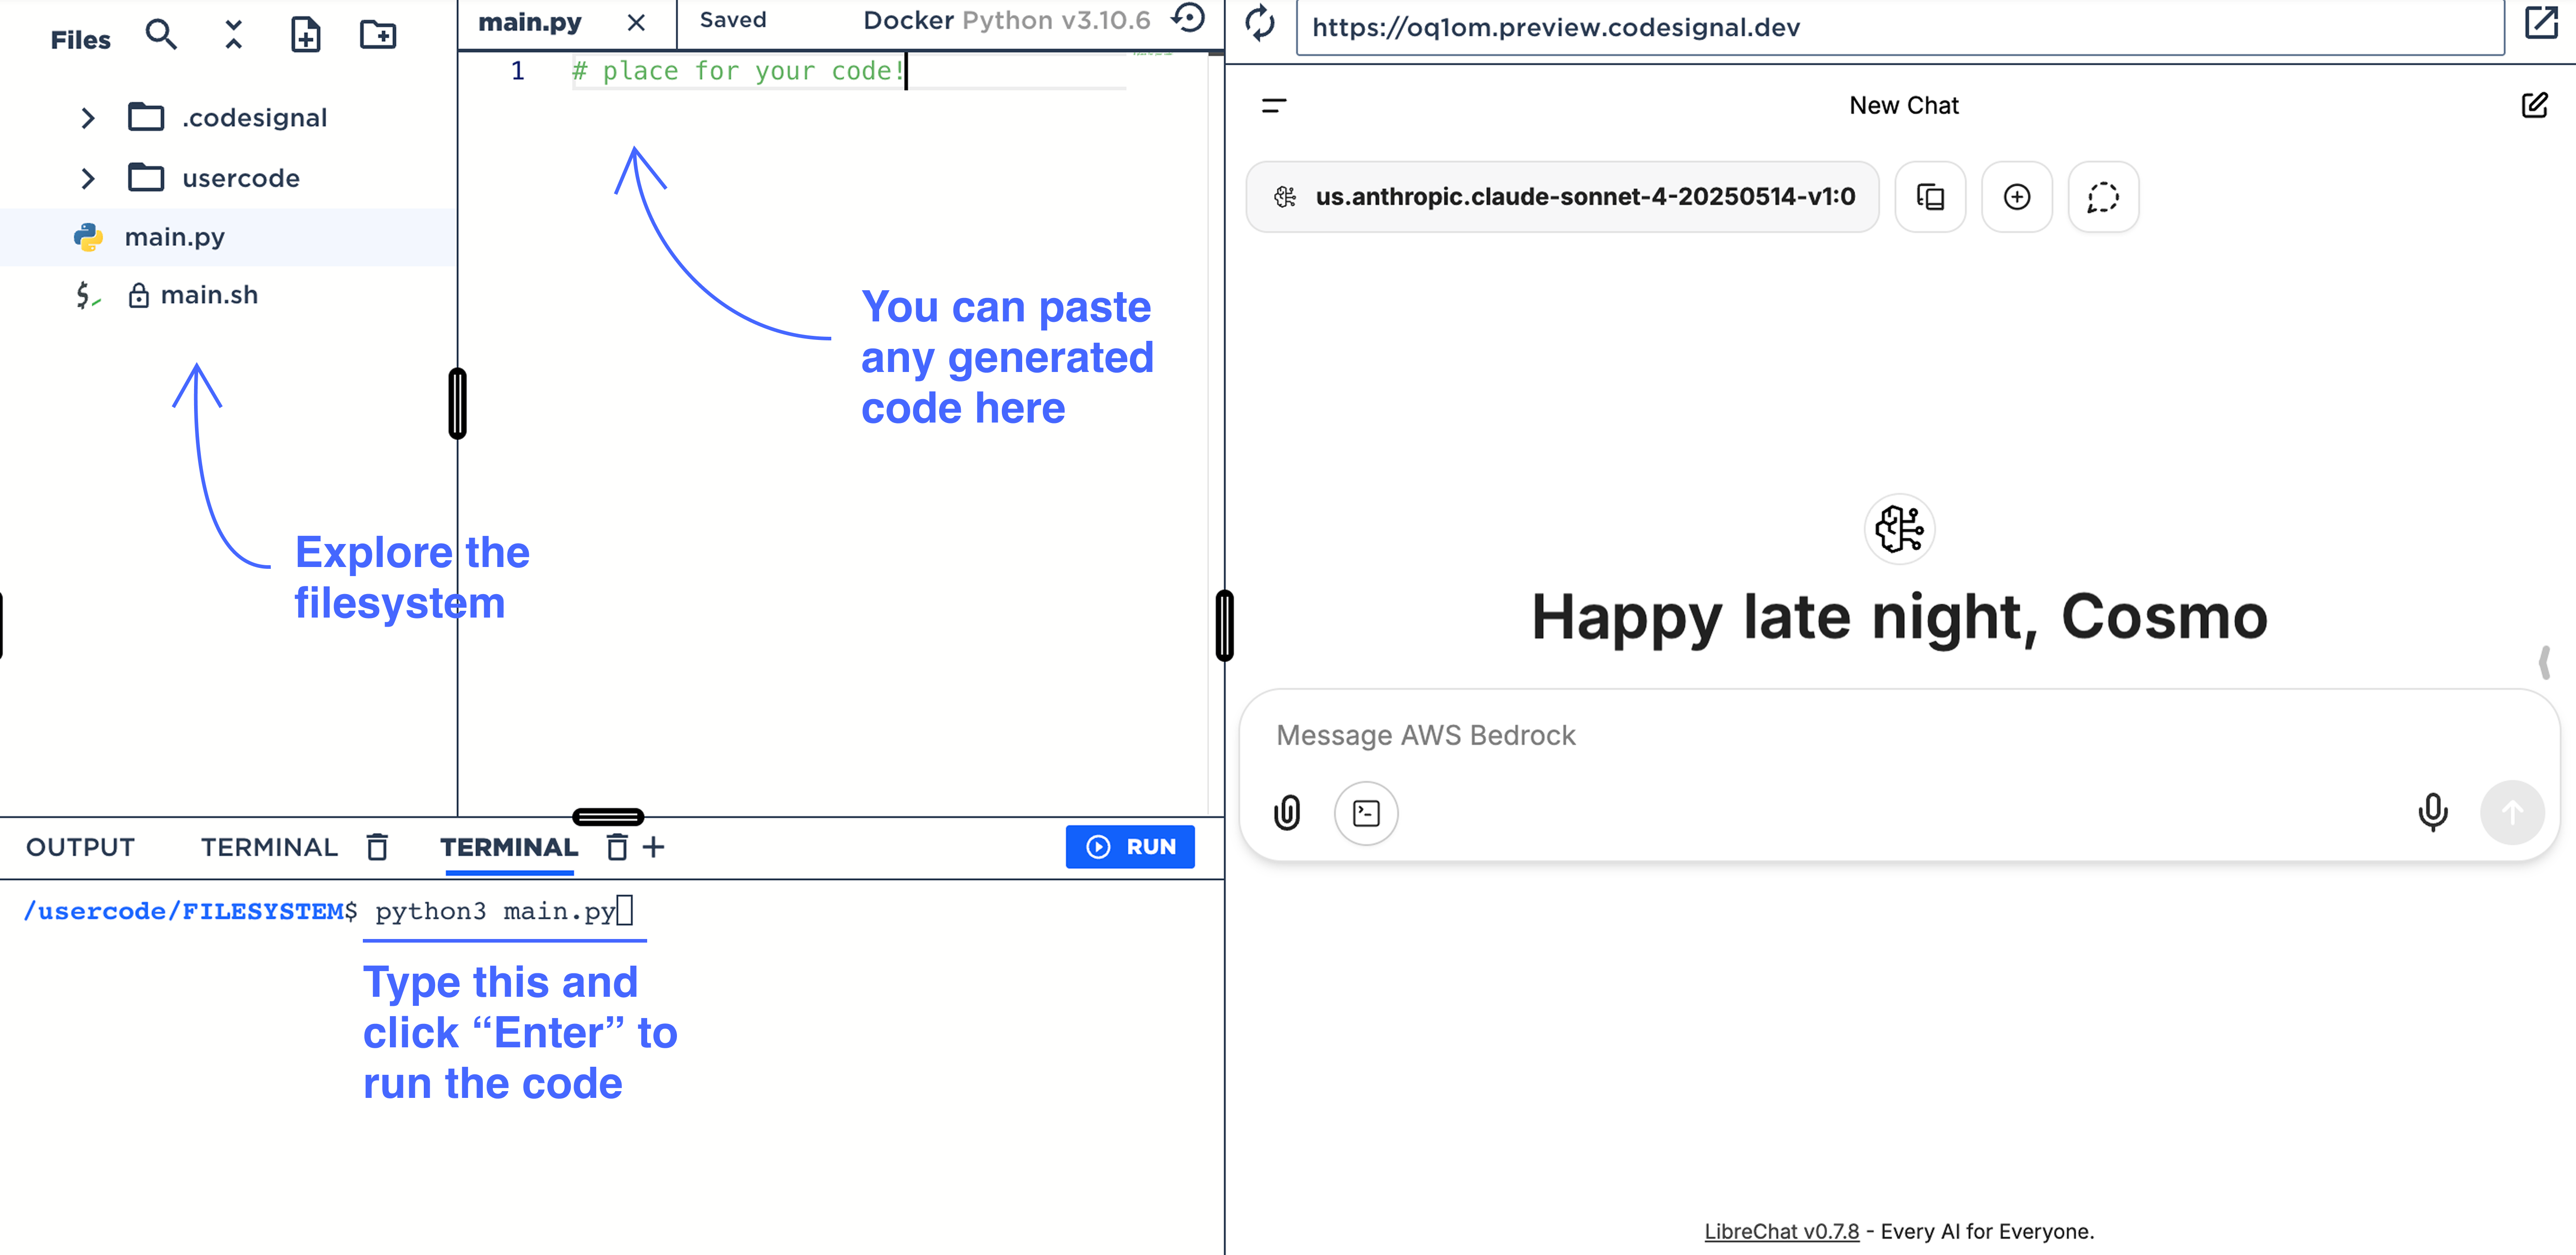
Task: Click the RUN button
Action: [x=1130, y=847]
